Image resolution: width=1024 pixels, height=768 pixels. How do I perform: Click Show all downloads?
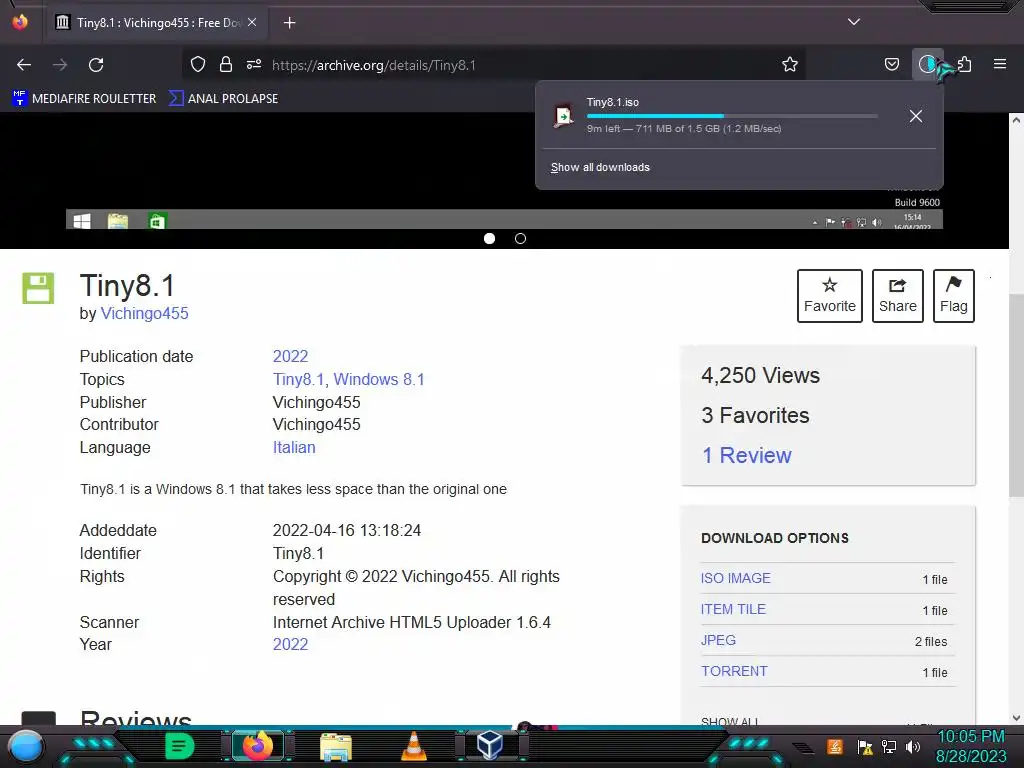pyautogui.click(x=600, y=167)
